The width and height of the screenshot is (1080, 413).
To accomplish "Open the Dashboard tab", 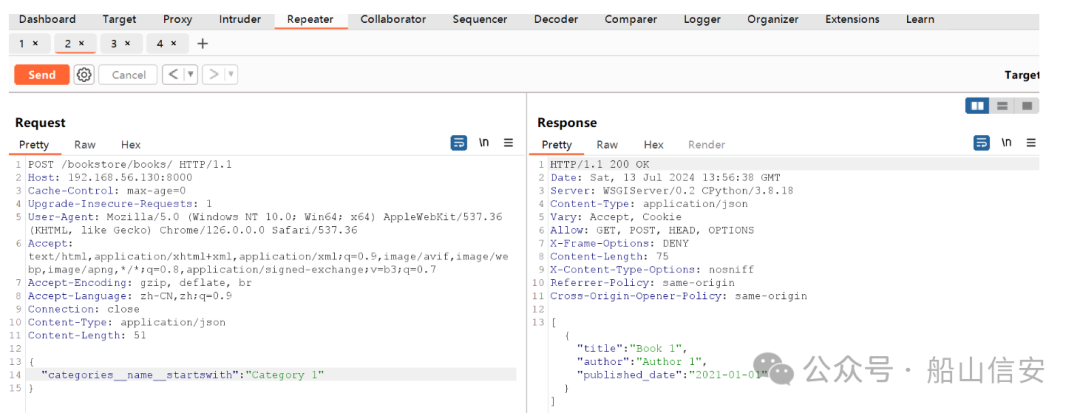I will [48, 19].
